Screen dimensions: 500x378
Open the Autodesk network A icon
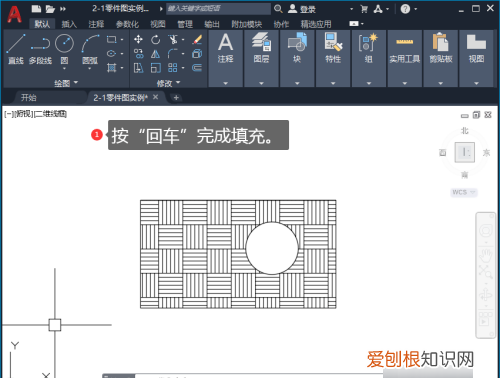(x=378, y=9)
